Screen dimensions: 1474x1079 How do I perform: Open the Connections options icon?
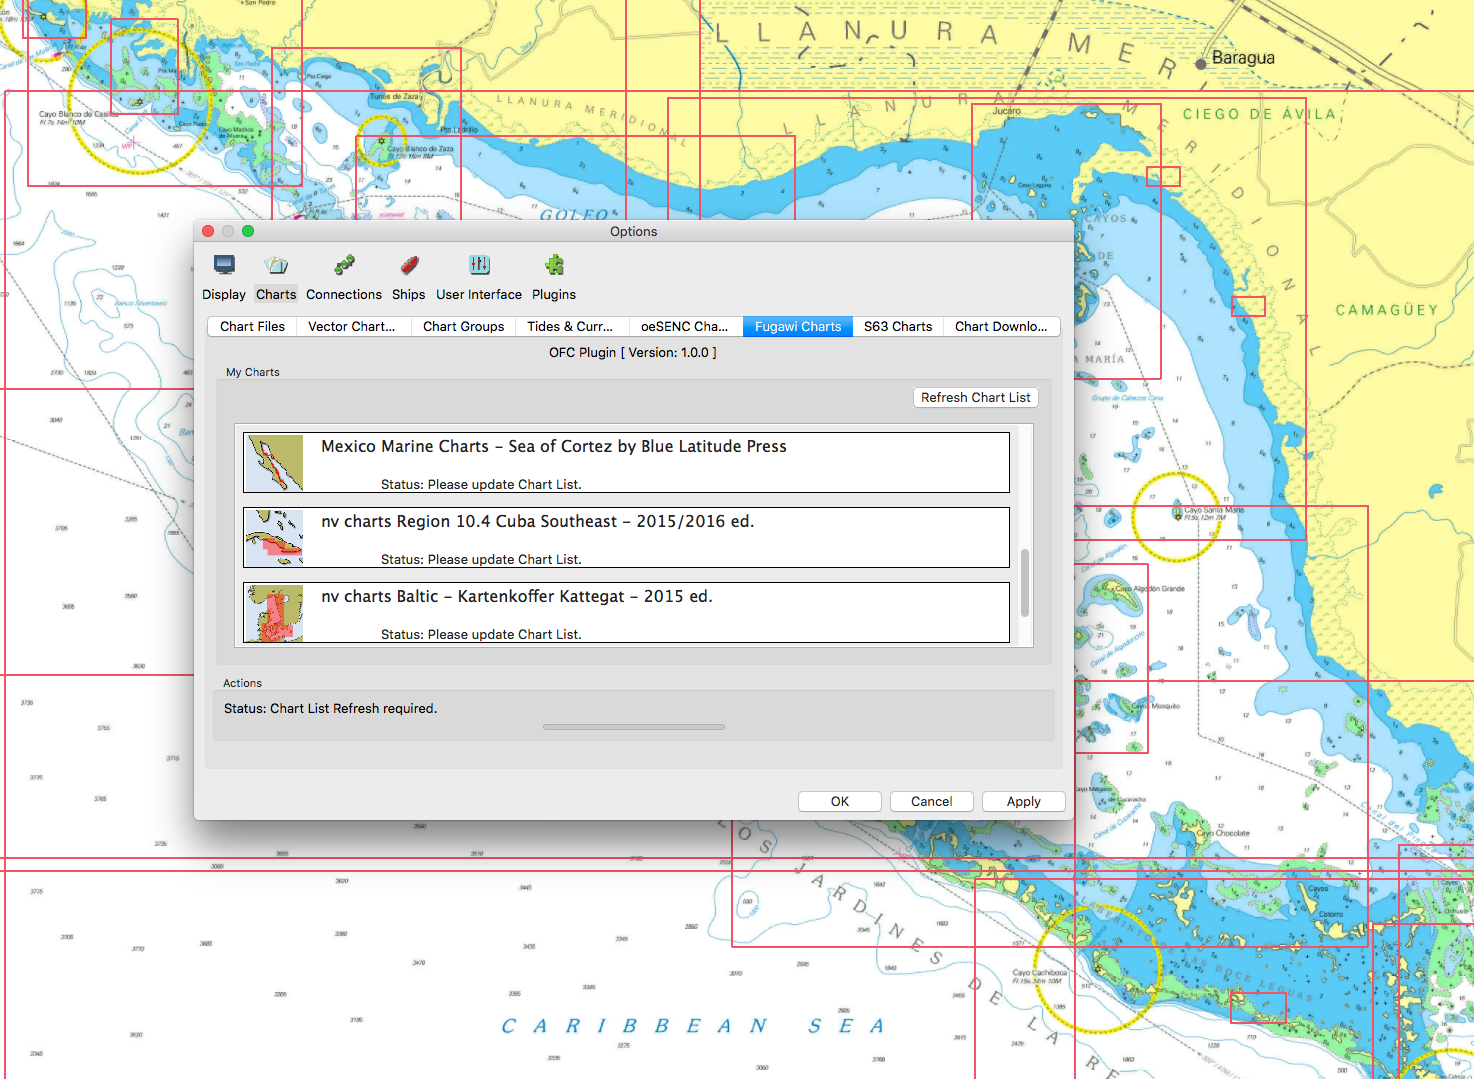coord(345,265)
